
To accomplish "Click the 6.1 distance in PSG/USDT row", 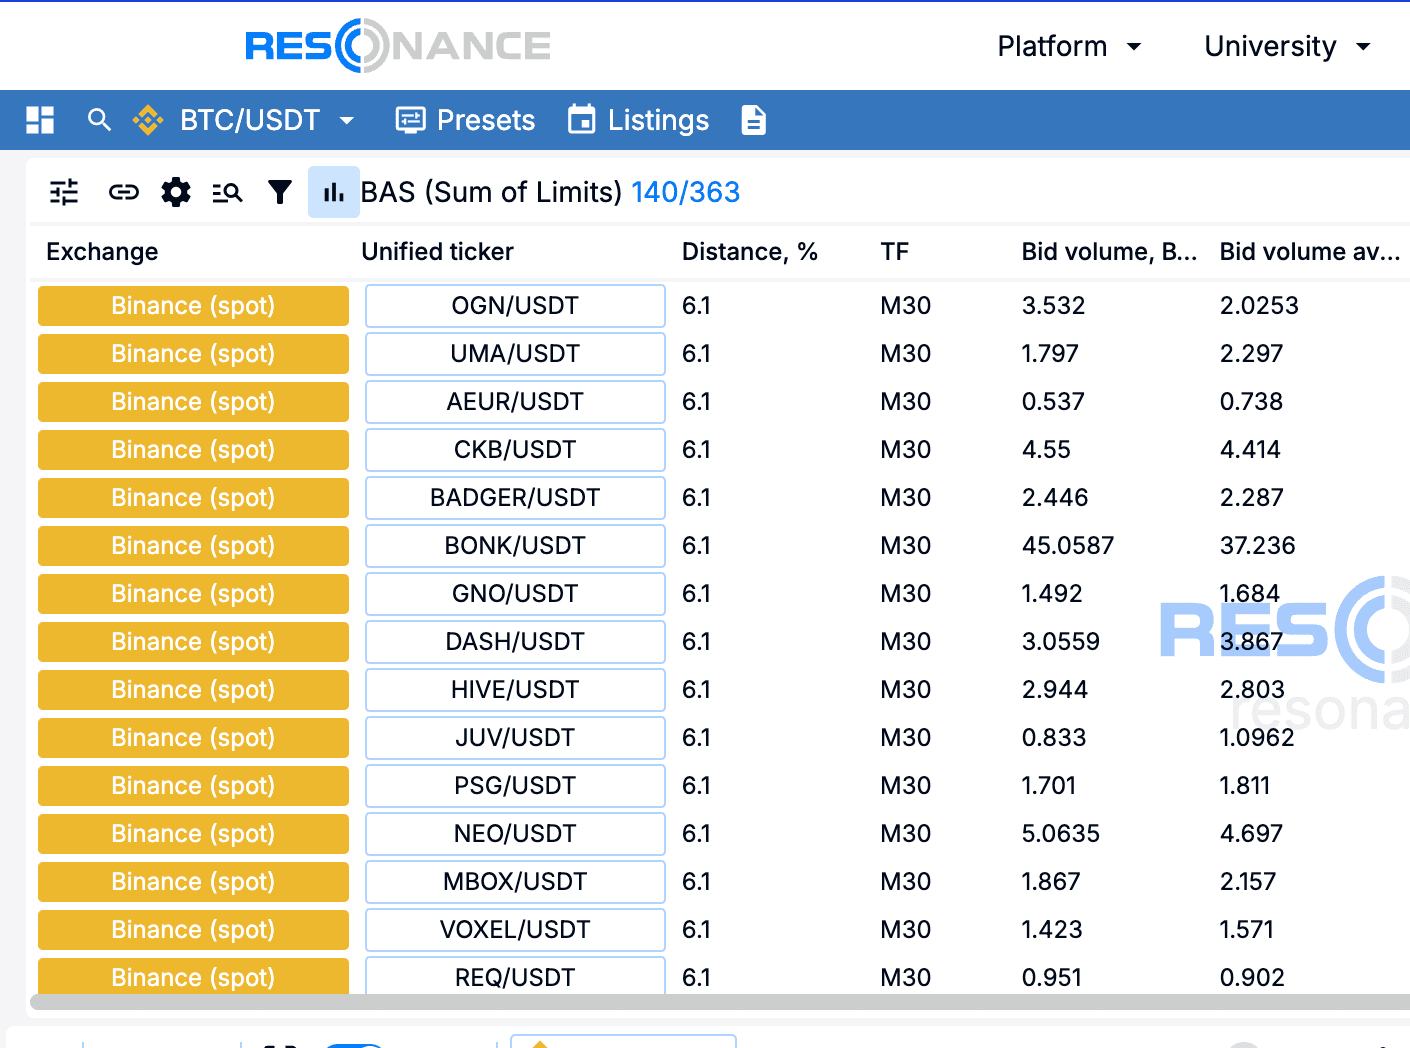I will (x=696, y=786).
